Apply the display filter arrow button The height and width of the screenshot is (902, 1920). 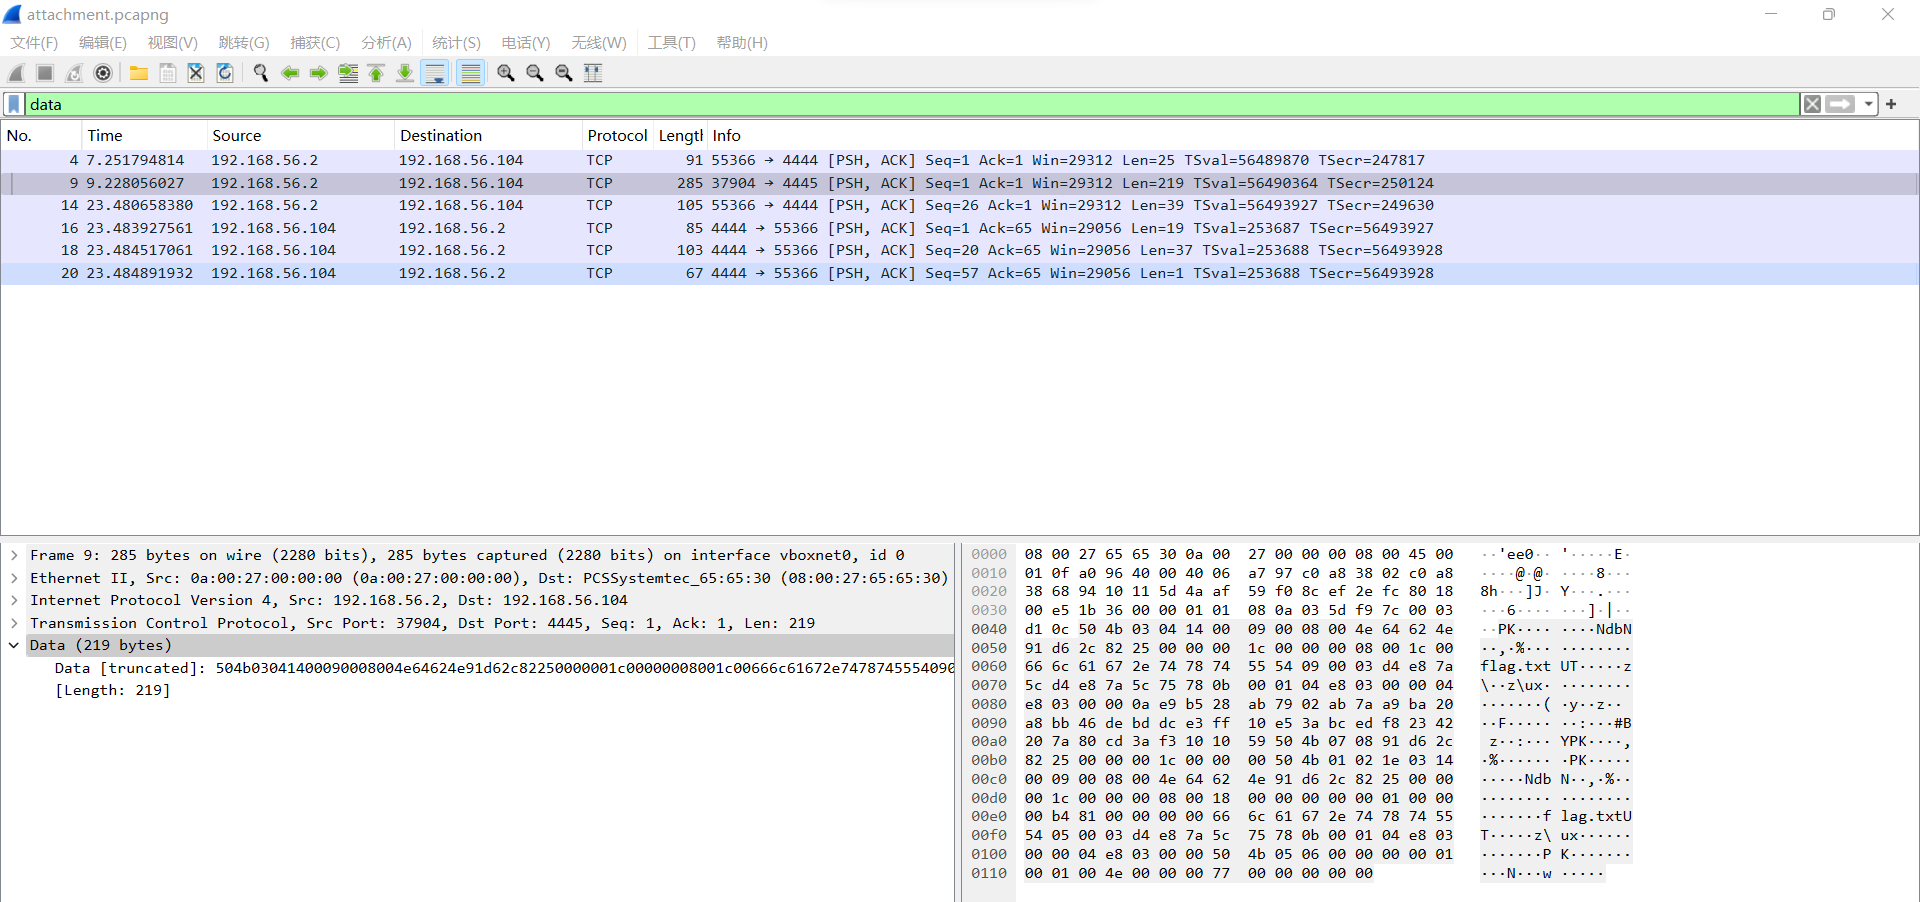click(x=1840, y=104)
